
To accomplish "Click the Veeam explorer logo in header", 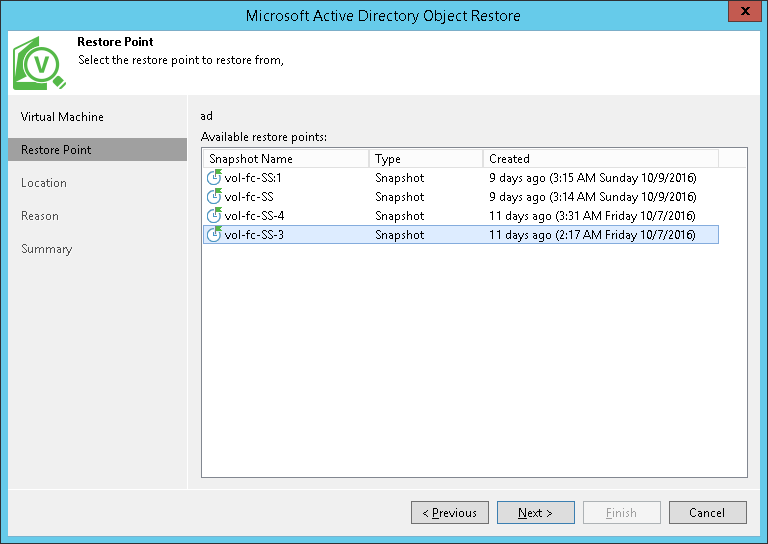I will [x=39, y=63].
